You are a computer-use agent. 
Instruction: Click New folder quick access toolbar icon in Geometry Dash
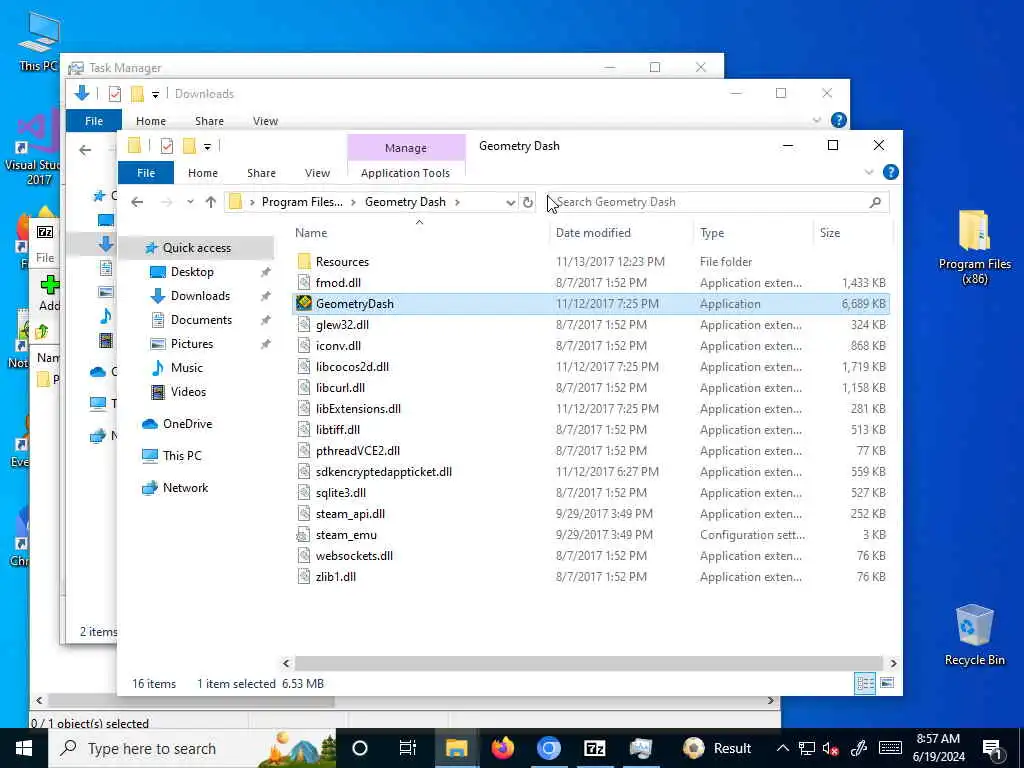pyautogui.click(x=189, y=146)
